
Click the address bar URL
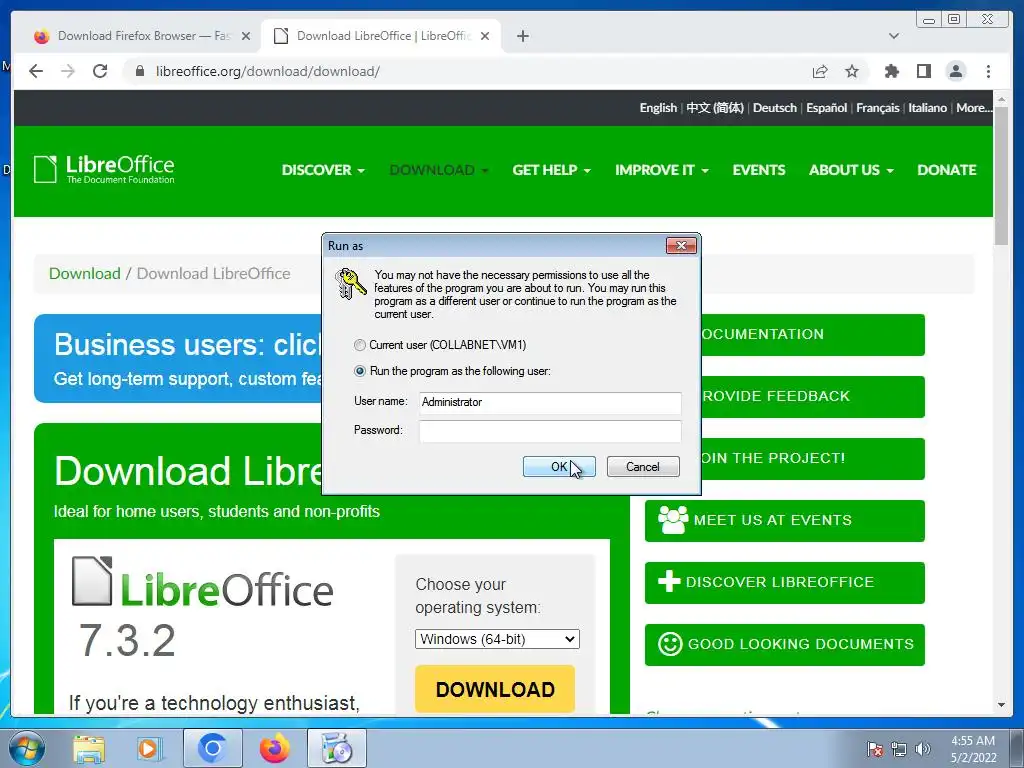[x=268, y=71]
